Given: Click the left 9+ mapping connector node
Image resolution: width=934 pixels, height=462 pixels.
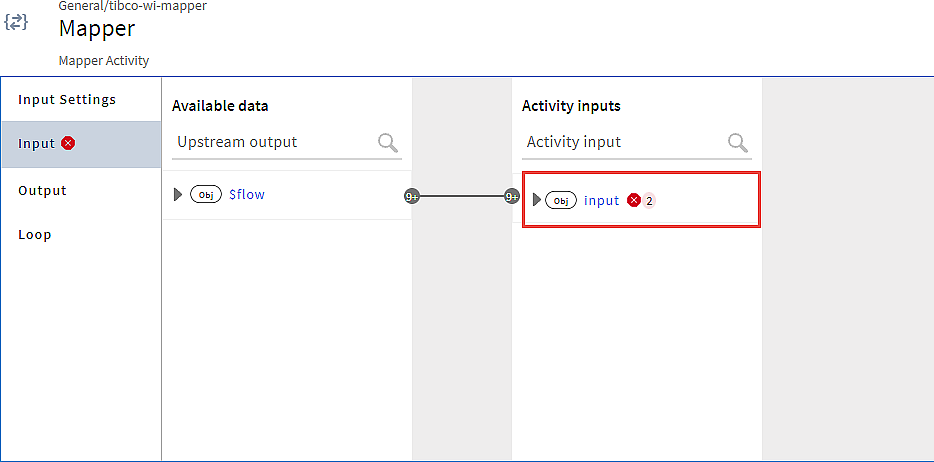Looking at the screenshot, I should [x=412, y=196].
